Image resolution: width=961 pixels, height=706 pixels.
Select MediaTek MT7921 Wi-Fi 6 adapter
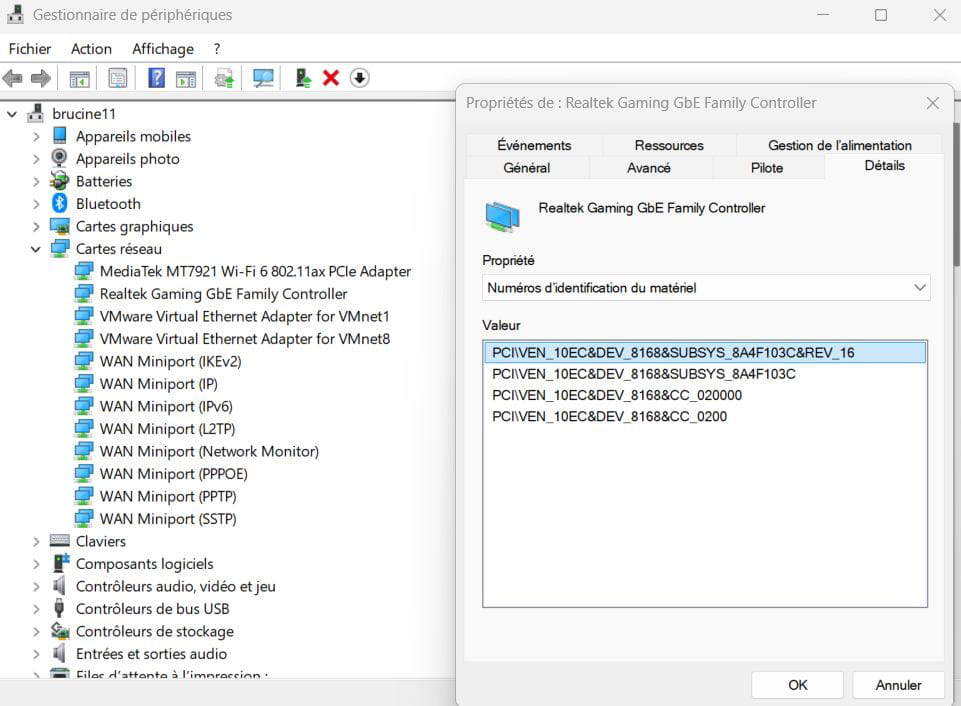pyautogui.click(x=255, y=271)
